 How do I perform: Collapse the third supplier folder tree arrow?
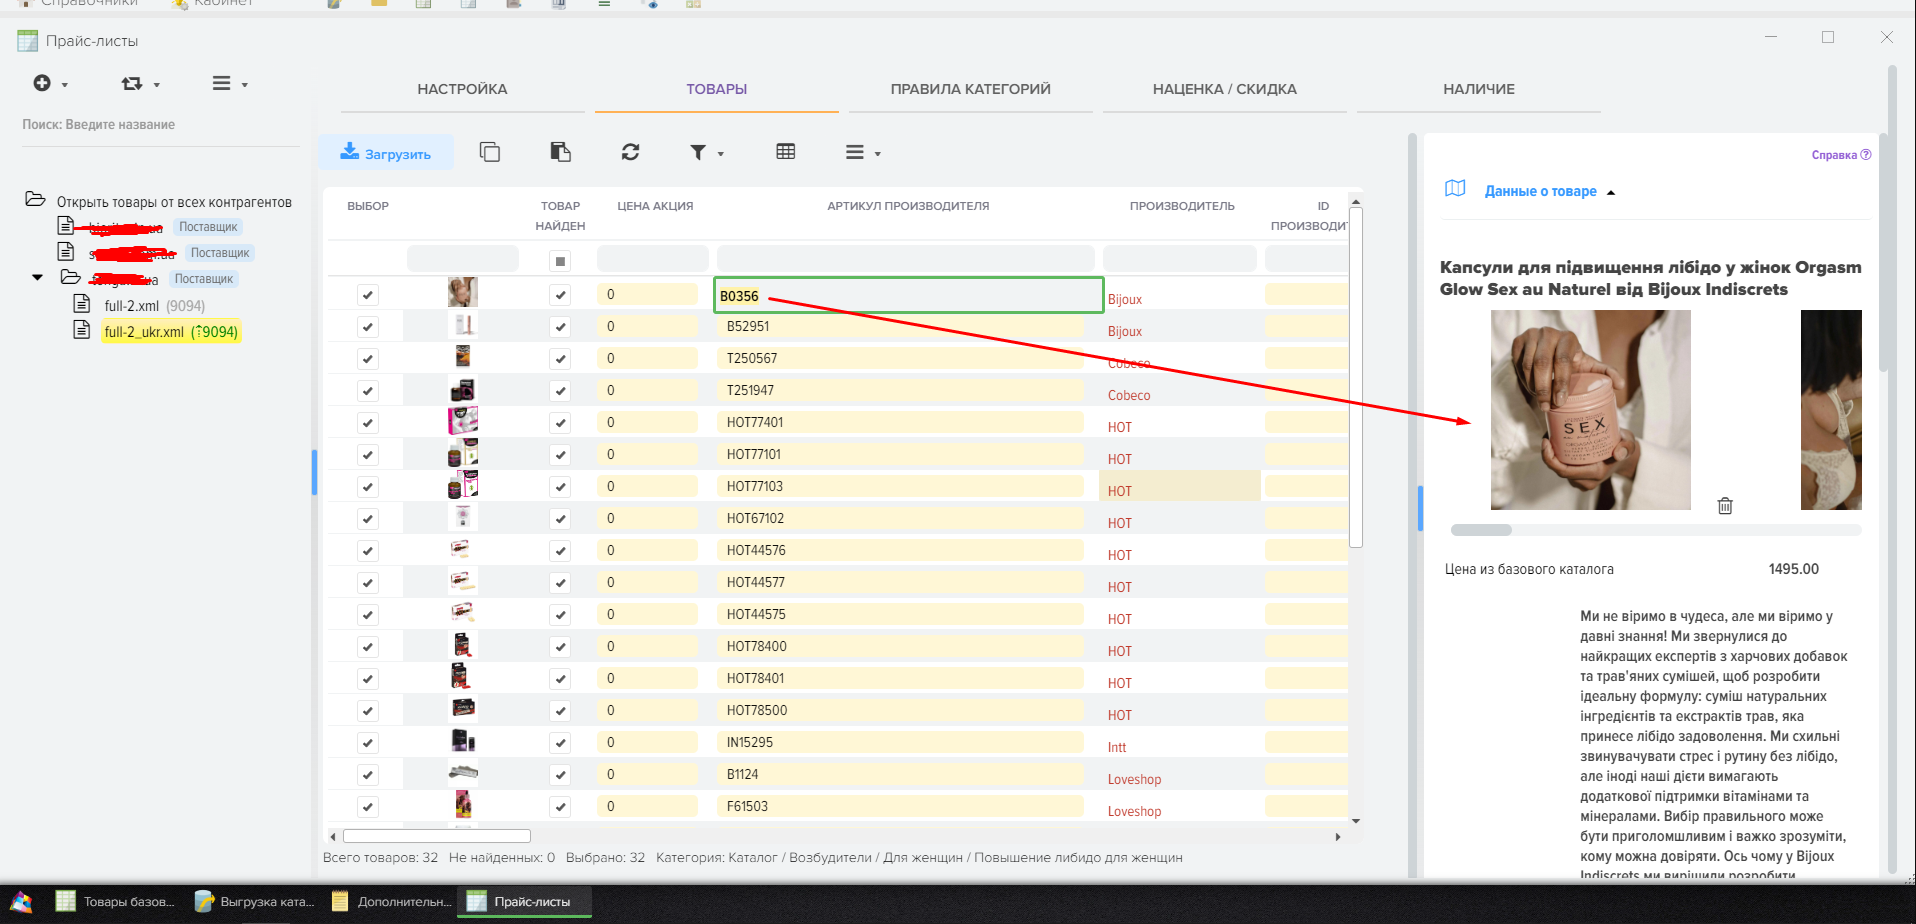click(38, 277)
